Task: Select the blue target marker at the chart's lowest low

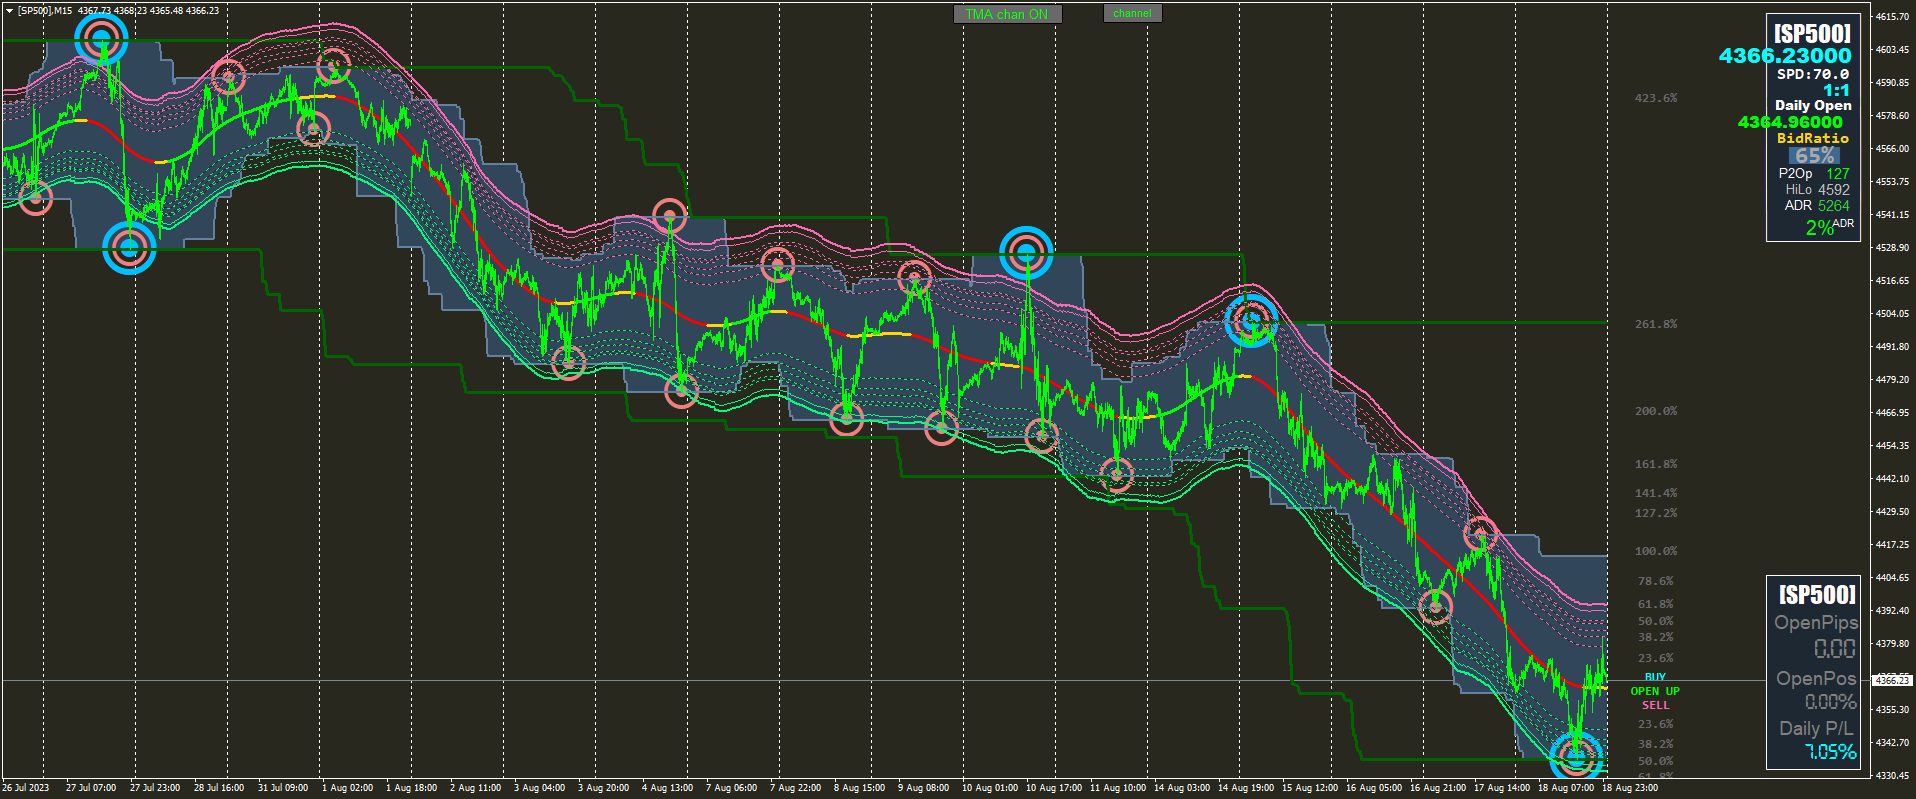Action: [x=1576, y=757]
